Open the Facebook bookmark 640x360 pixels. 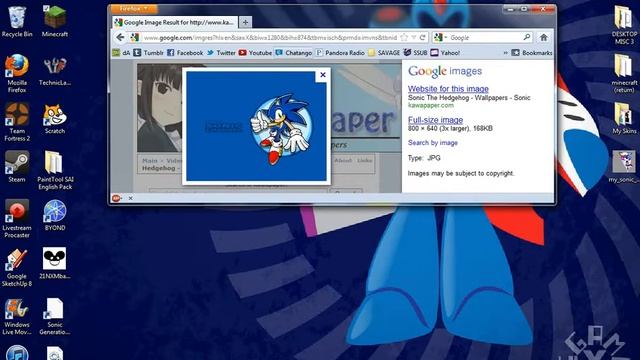pyautogui.click(x=185, y=53)
